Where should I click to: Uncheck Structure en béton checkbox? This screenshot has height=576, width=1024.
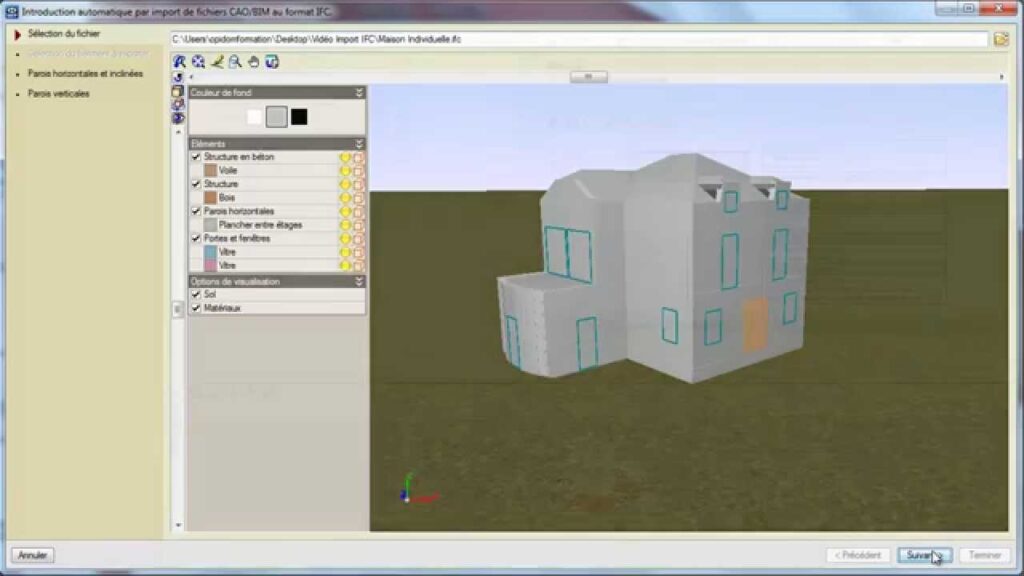196,157
